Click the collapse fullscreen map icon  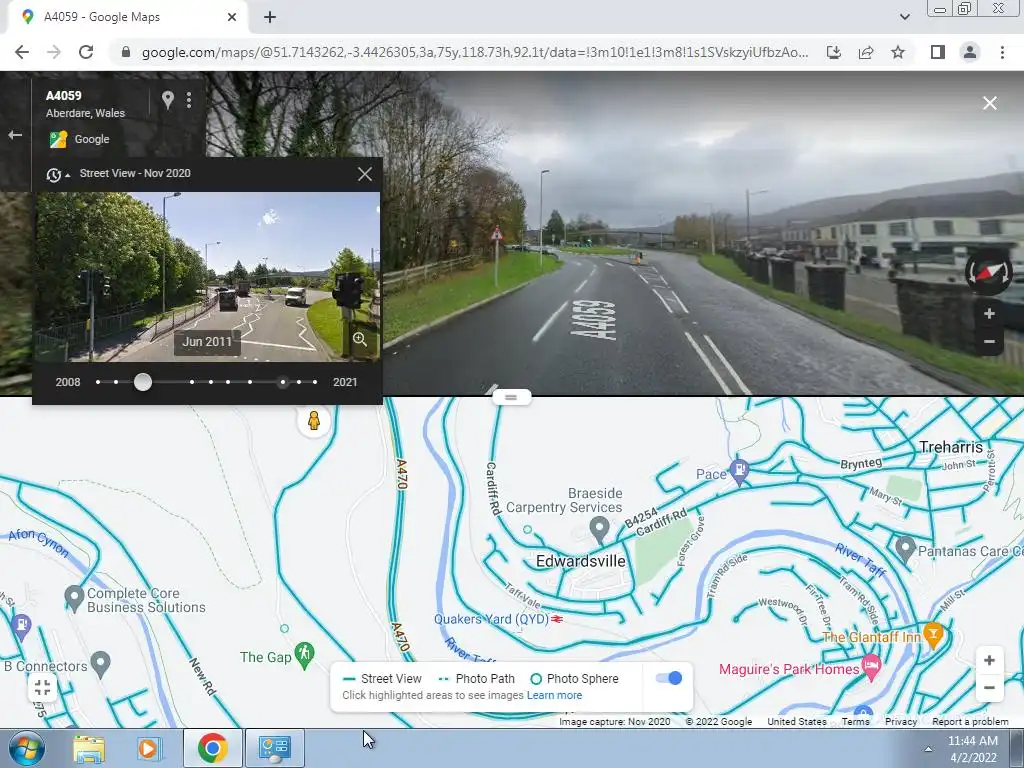click(x=42, y=687)
